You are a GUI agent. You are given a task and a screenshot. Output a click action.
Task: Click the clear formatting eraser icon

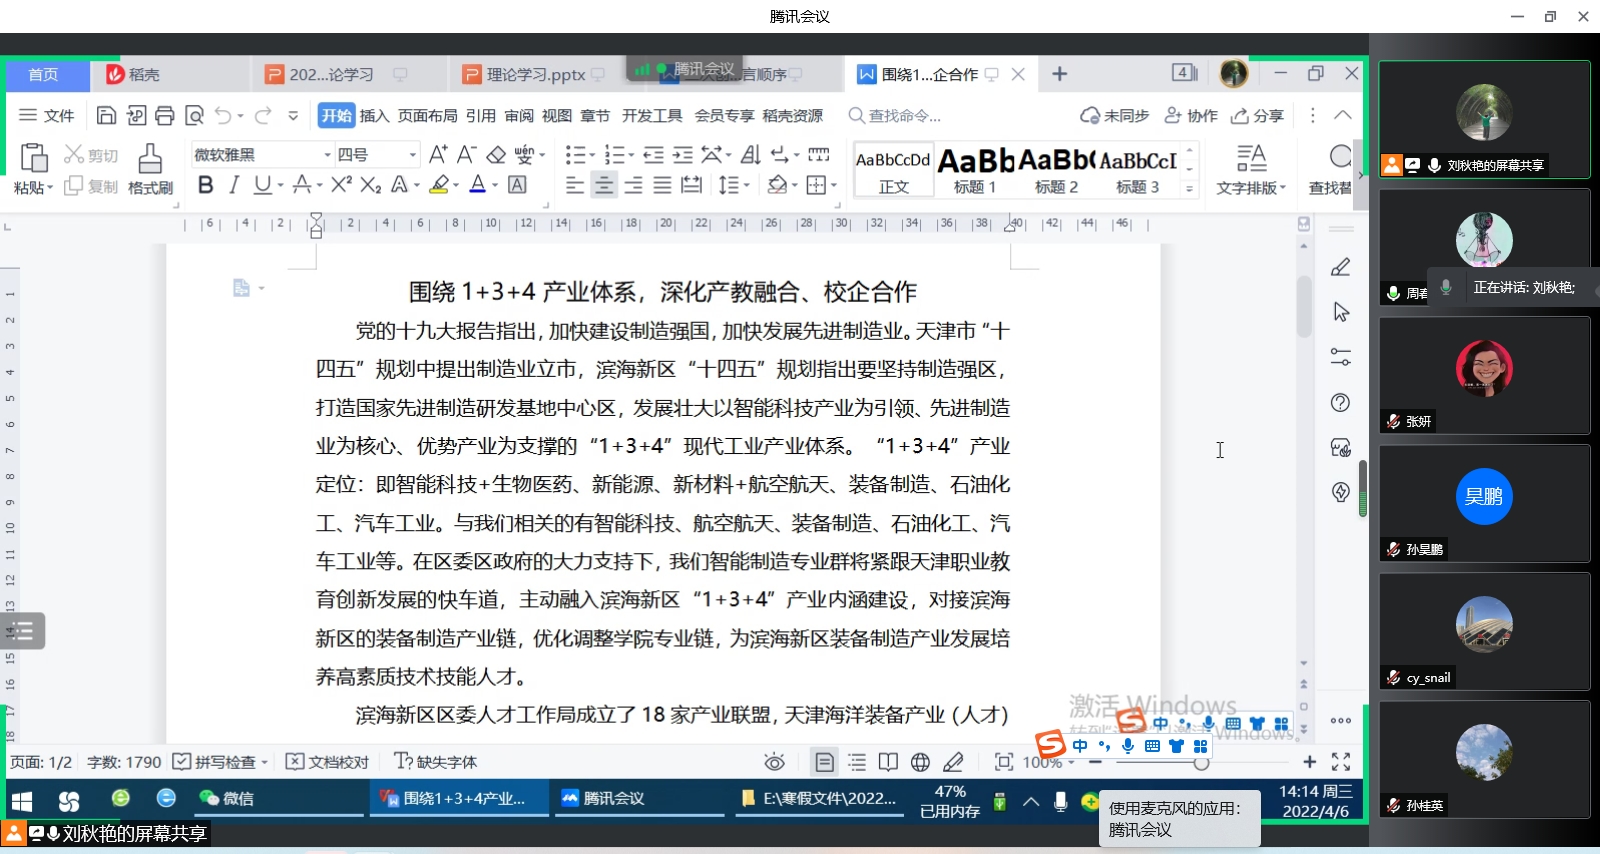pyautogui.click(x=496, y=154)
